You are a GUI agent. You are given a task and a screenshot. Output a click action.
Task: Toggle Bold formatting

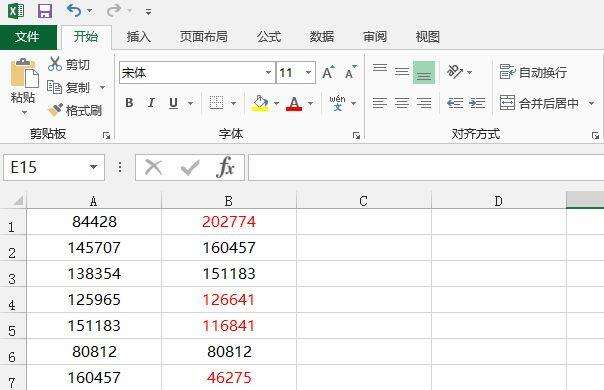point(129,103)
